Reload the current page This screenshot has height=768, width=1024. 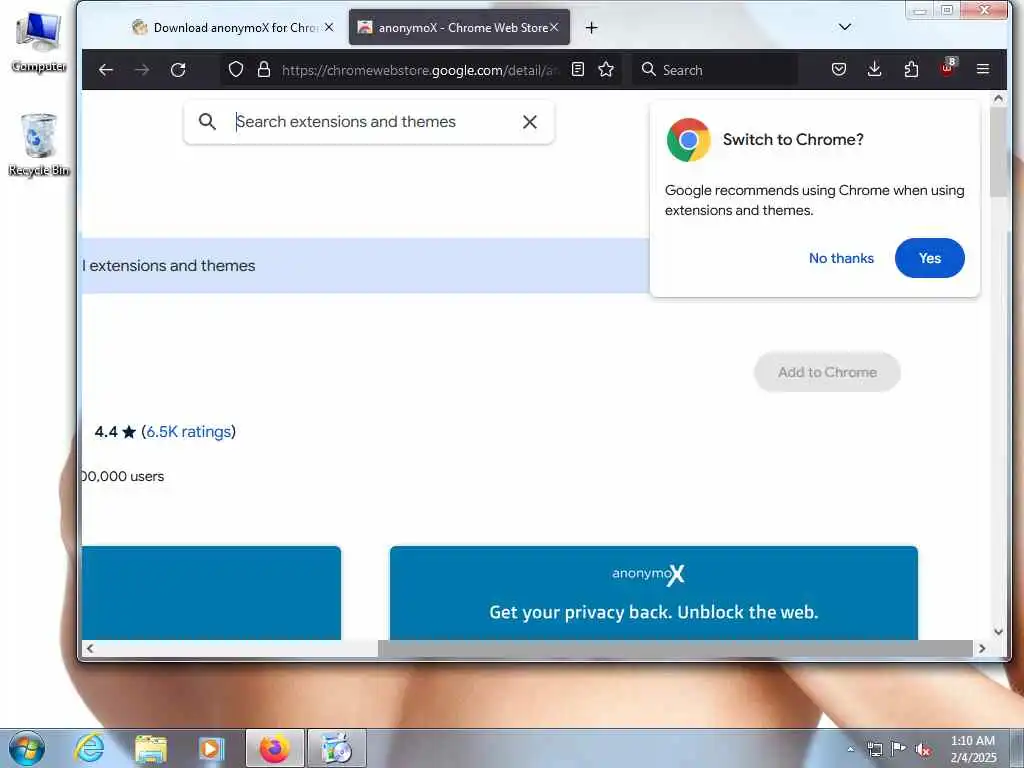pos(178,69)
